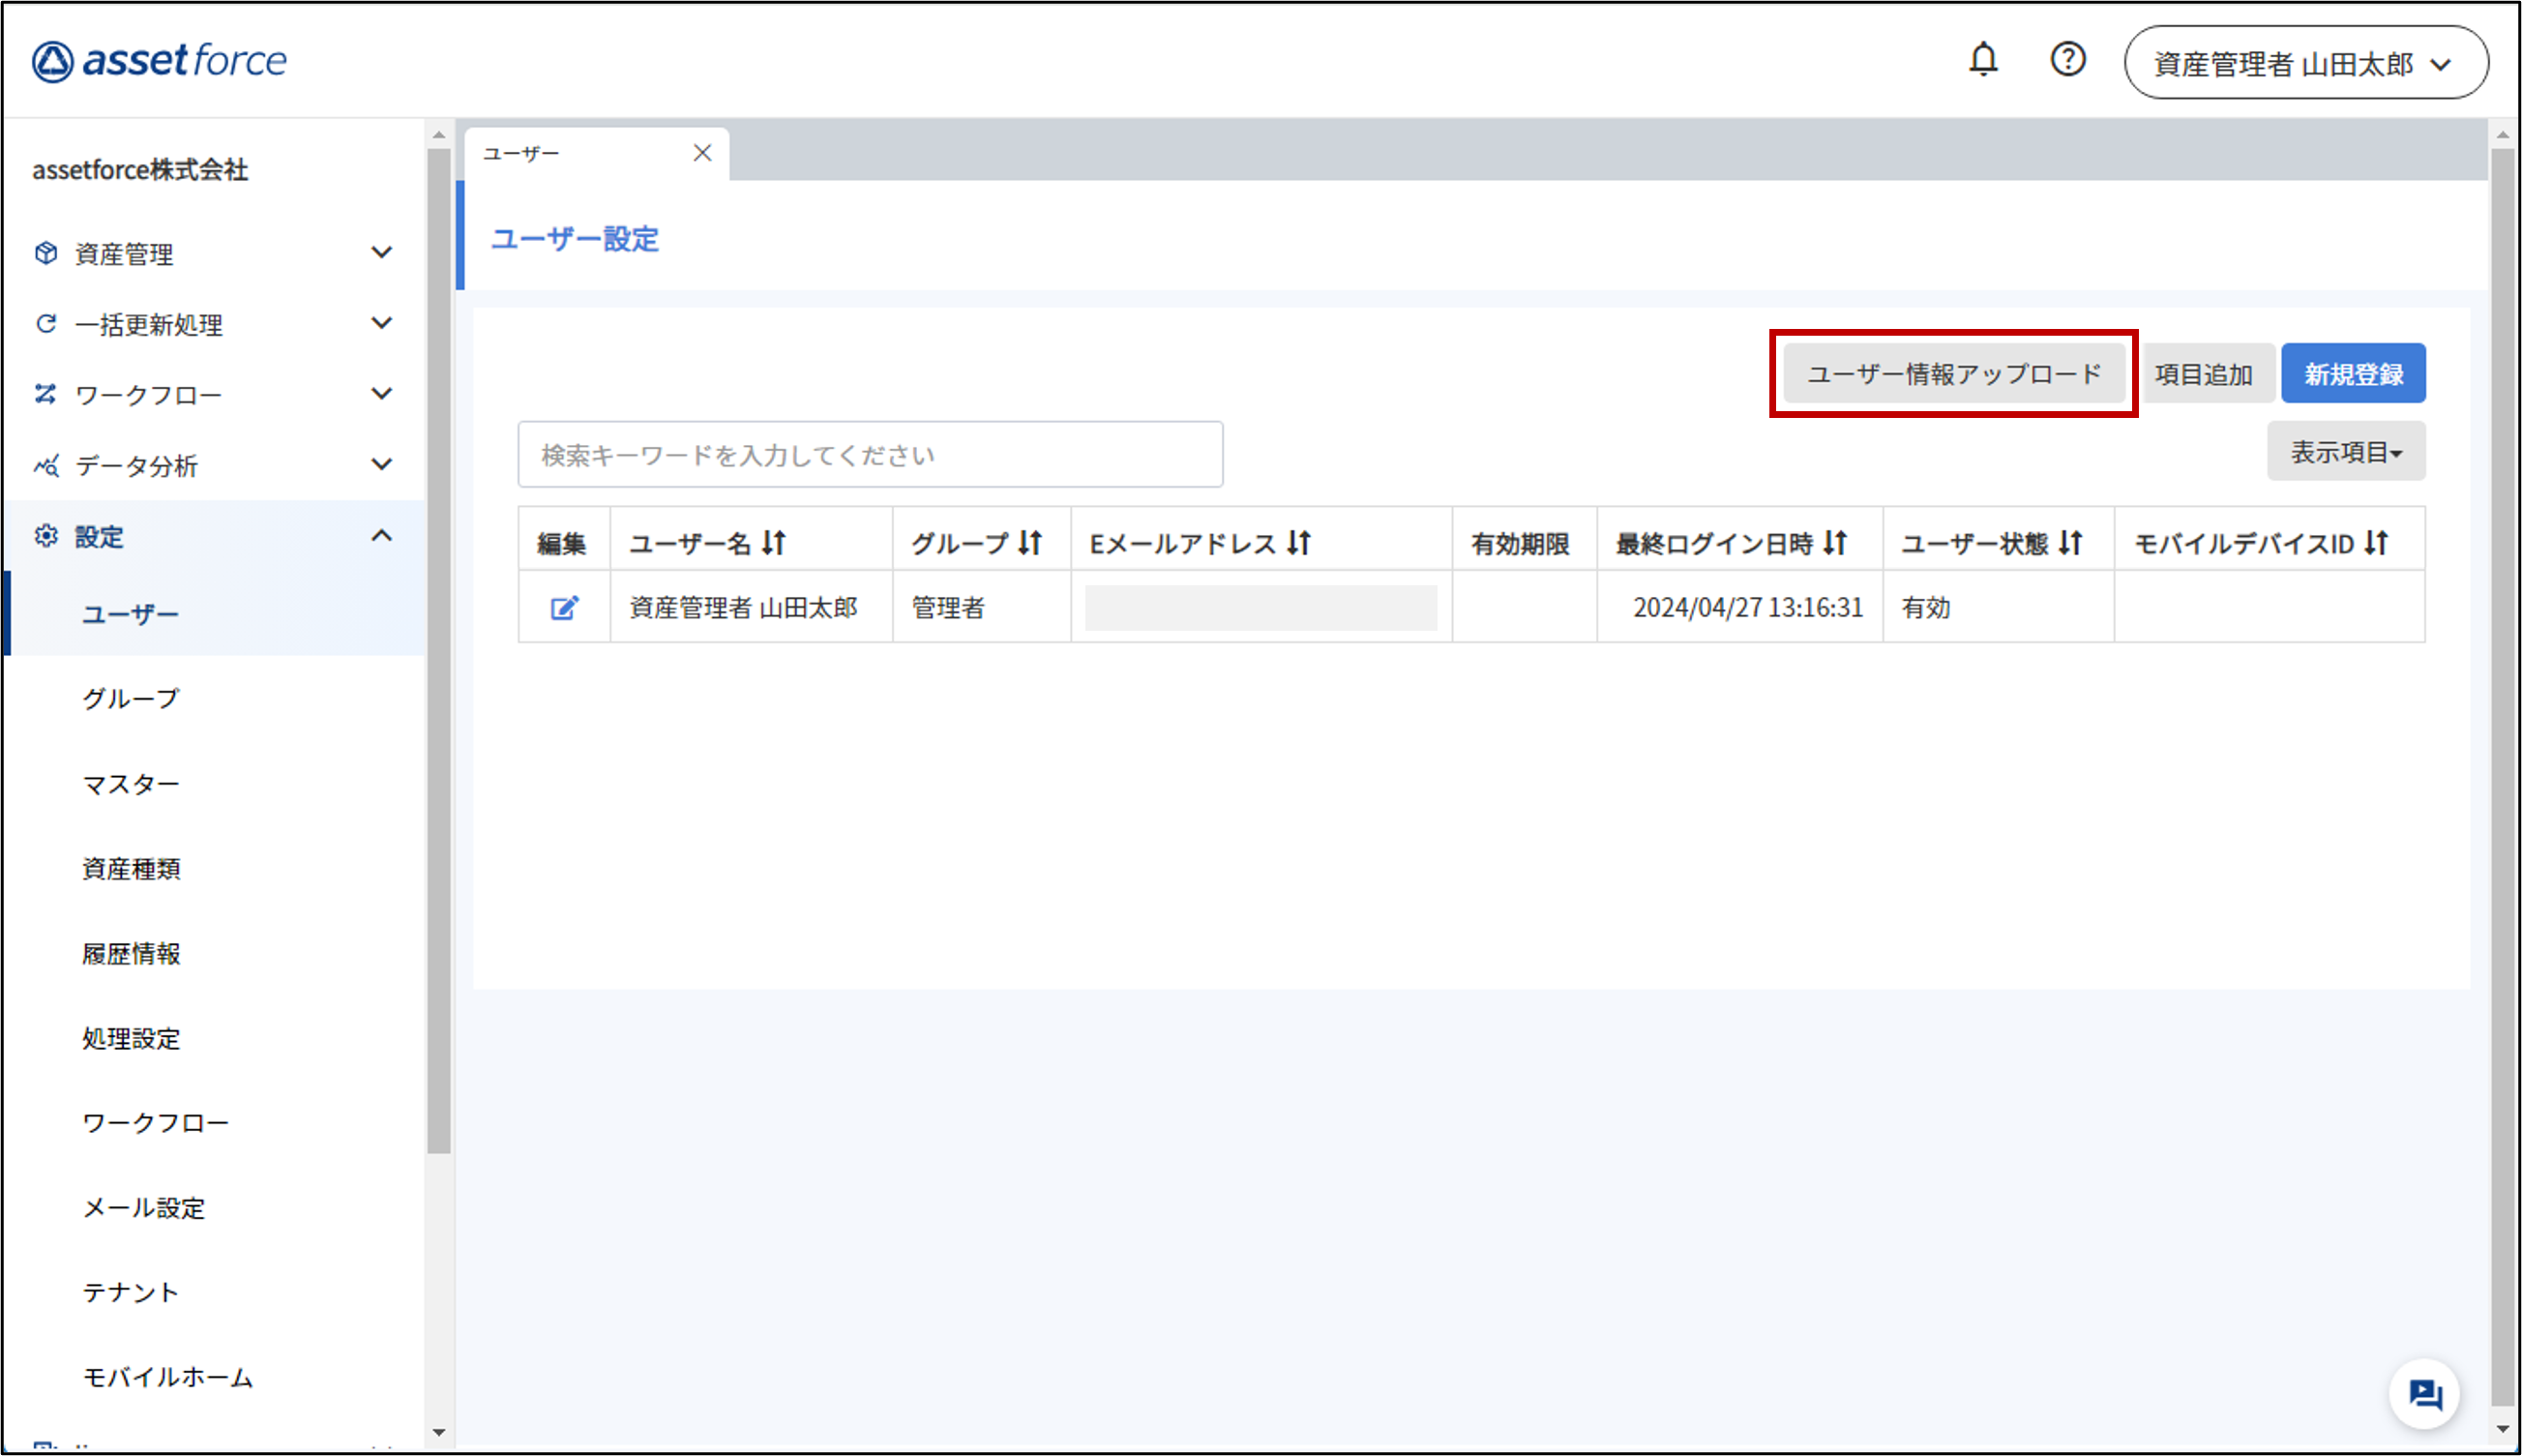Open 処理設定 in the settings submenu
Image resolution: width=2522 pixels, height=1456 pixels.
point(131,1038)
